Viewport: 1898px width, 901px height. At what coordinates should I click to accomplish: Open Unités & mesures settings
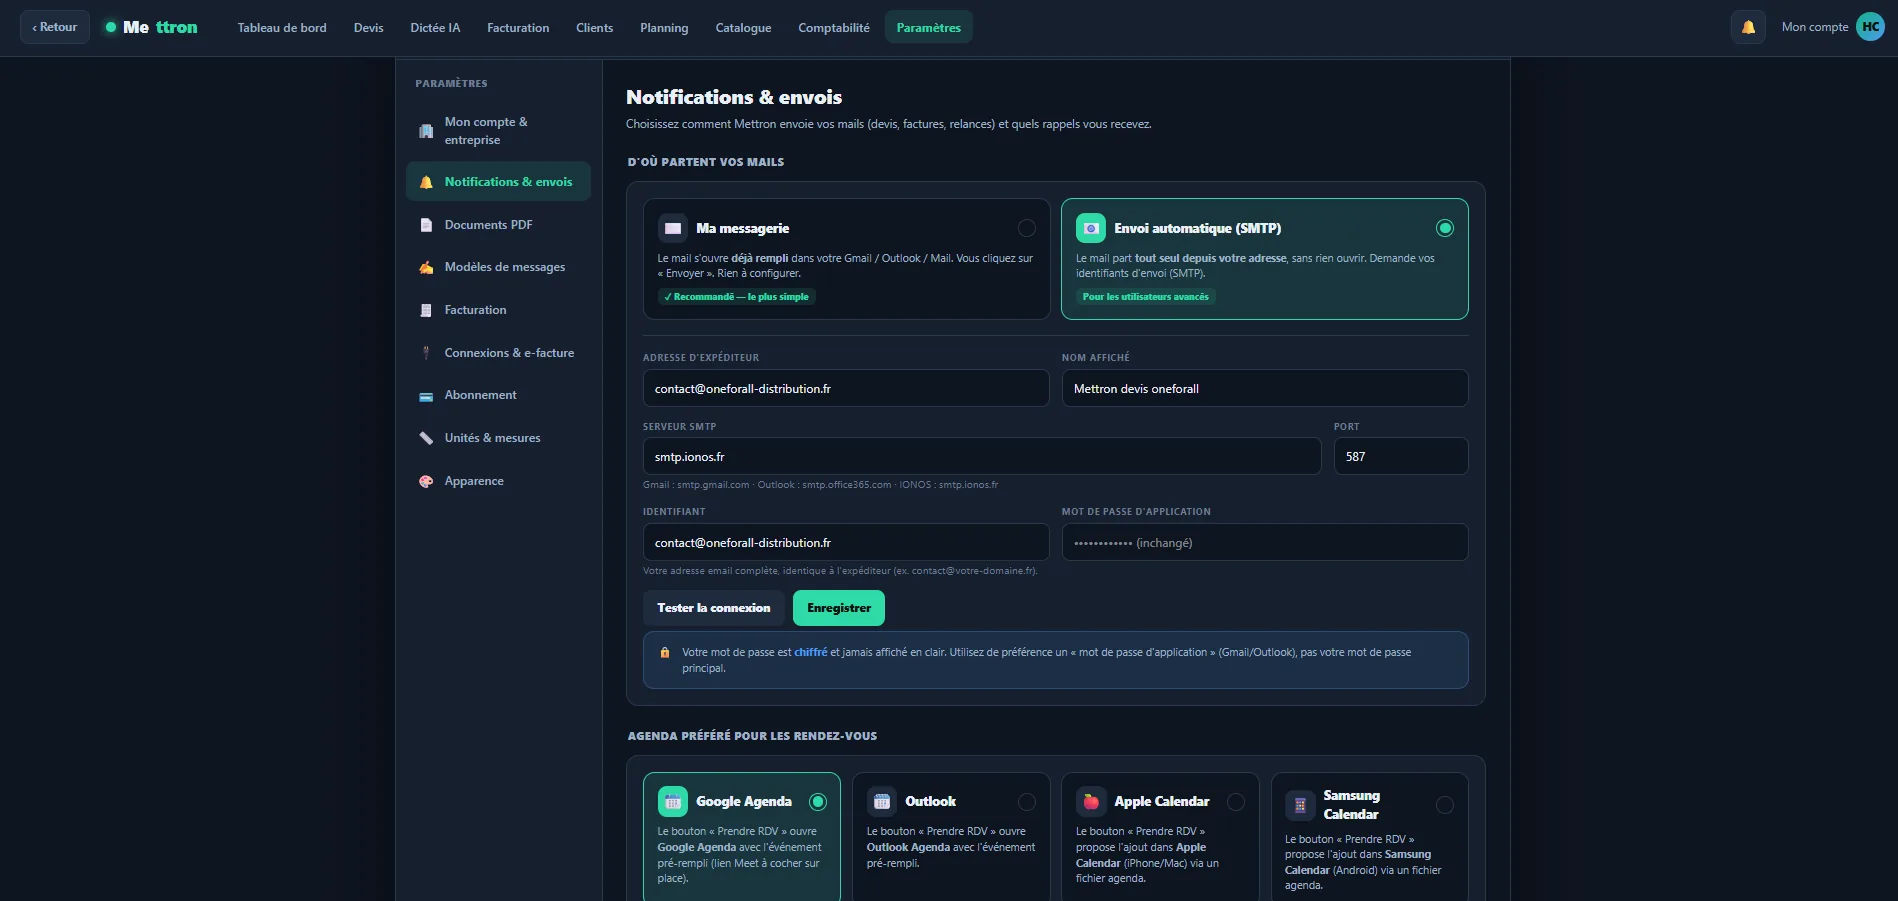pyautogui.click(x=498, y=438)
